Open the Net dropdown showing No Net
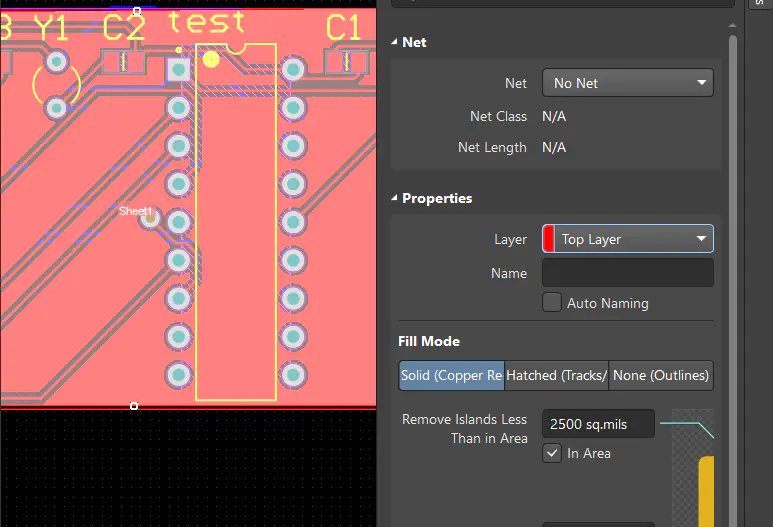This screenshot has width=773, height=527. (x=628, y=83)
